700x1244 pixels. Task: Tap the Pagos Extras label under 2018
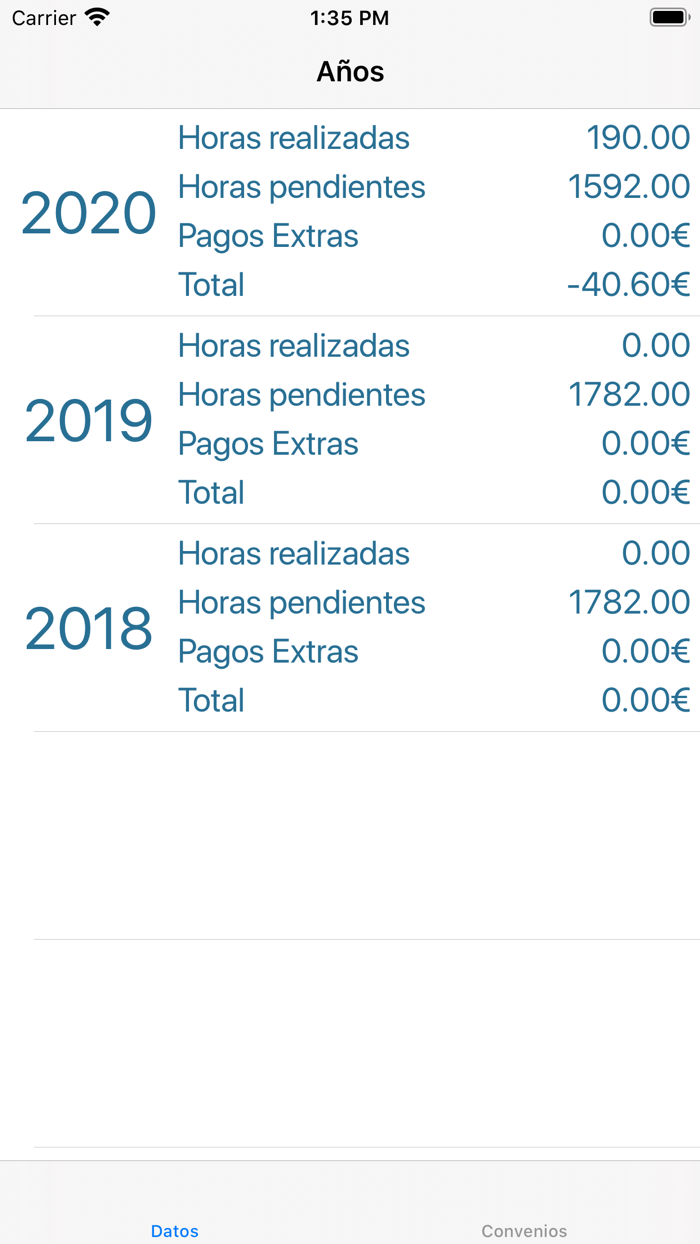click(267, 651)
